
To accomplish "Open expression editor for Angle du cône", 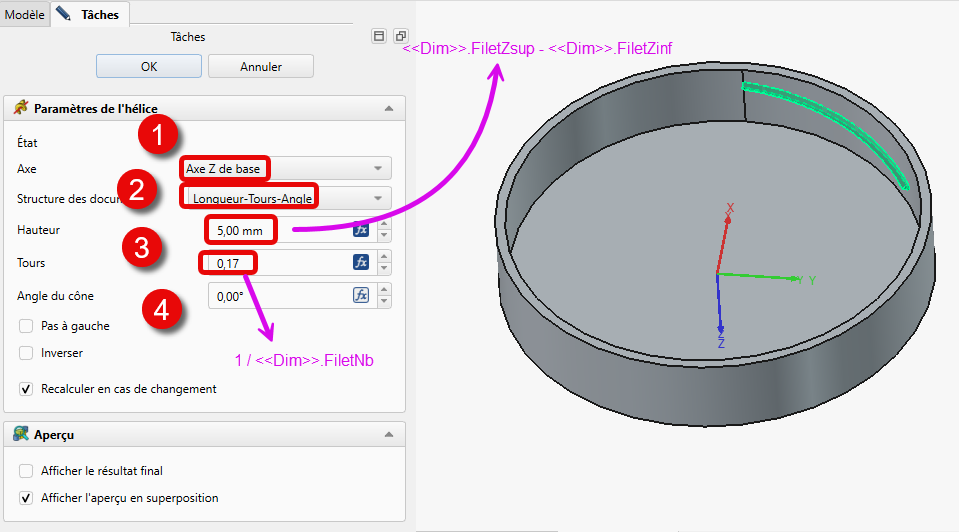I will [x=361, y=296].
